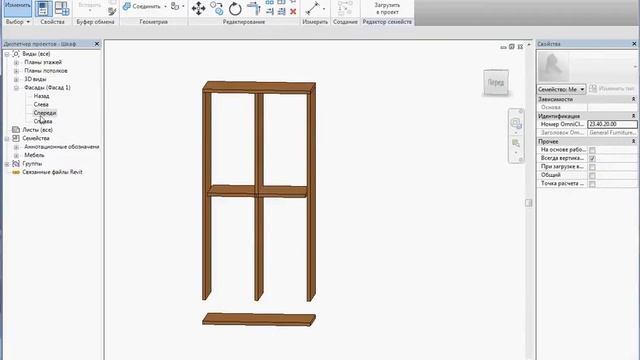Collapse the Прочее section
Image resolution: width=640 pixels, height=360 pixels.
point(633,142)
